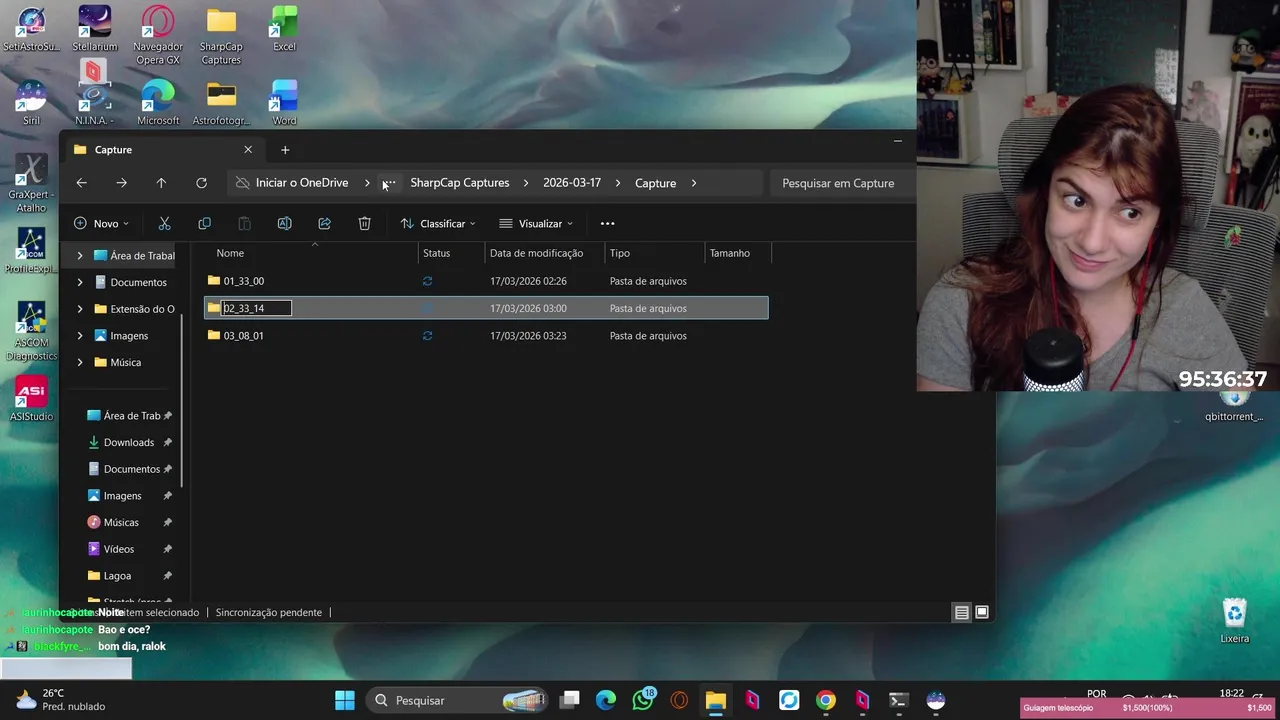Delete the selected folder via trash icon
This screenshot has height=720, width=1280.
364,223
